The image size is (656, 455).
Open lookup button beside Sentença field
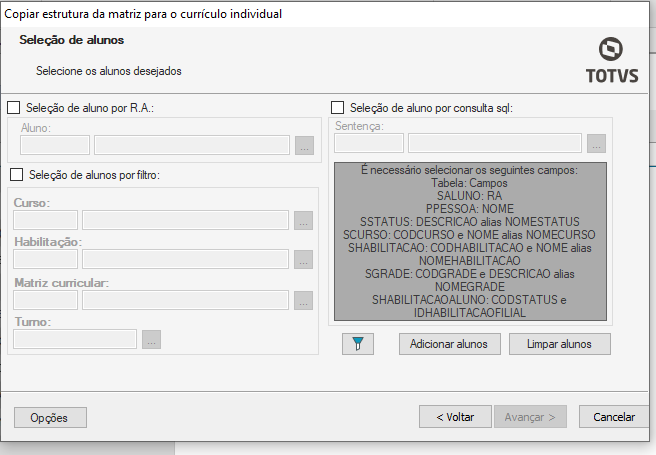click(596, 143)
